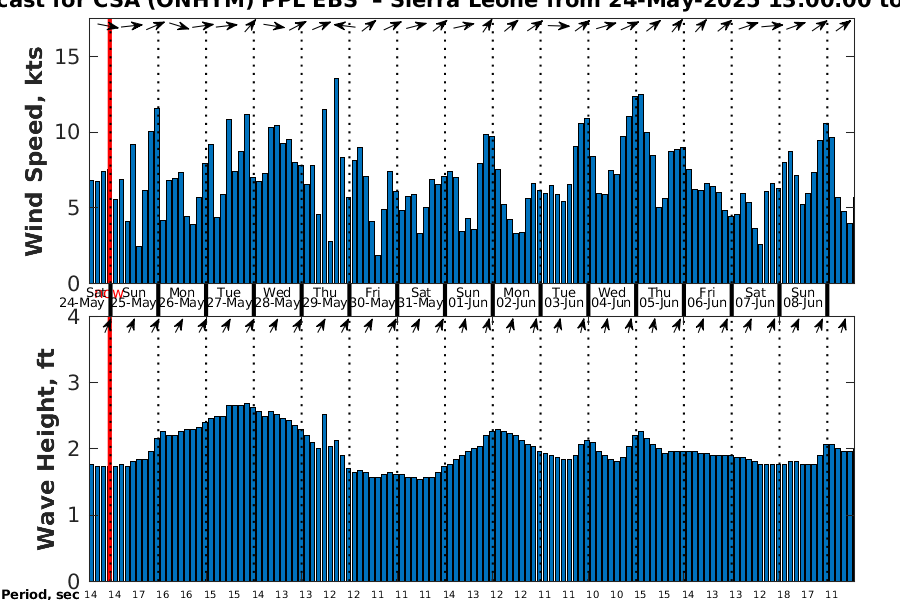The width and height of the screenshot is (900, 600).
Task: Click the 'Fri 30-May' date label
Action: pyautogui.click(x=373, y=297)
